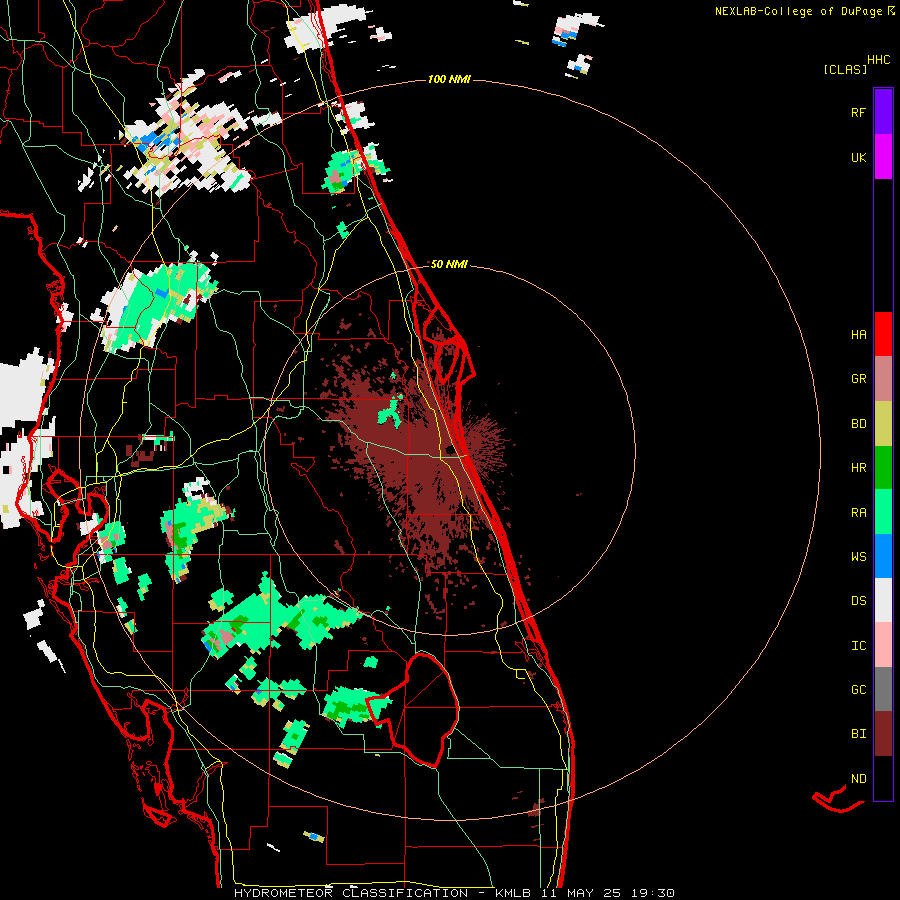Click the HR legend label

pyautogui.click(x=858, y=468)
